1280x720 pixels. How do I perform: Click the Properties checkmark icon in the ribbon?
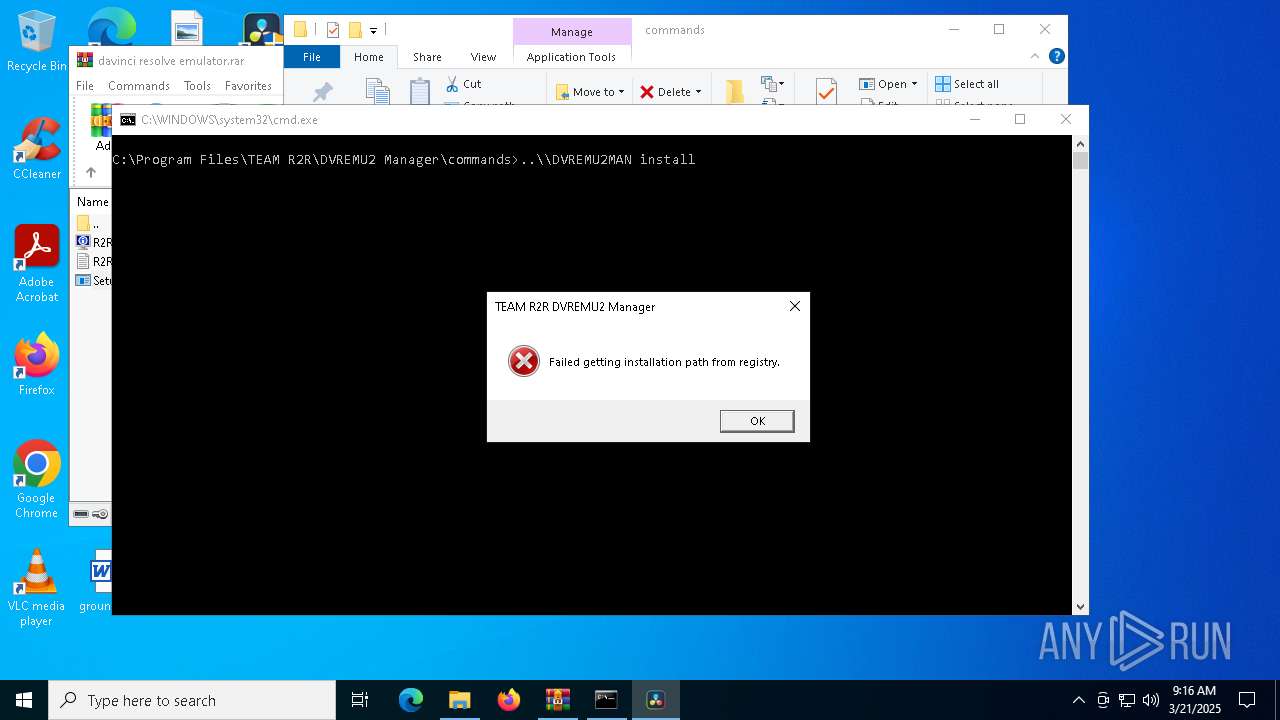(x=826, y=92)
